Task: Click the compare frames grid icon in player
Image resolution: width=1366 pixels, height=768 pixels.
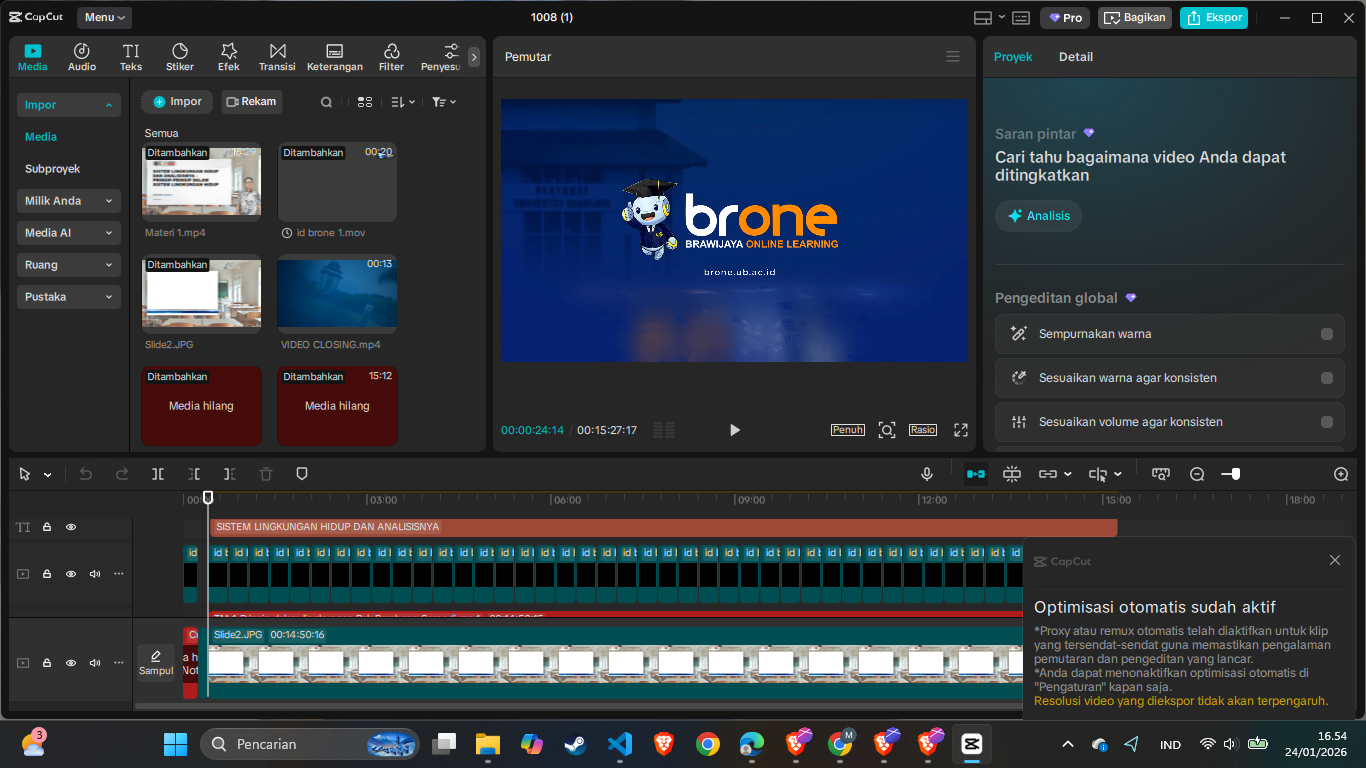Action: tap(664, 430)
